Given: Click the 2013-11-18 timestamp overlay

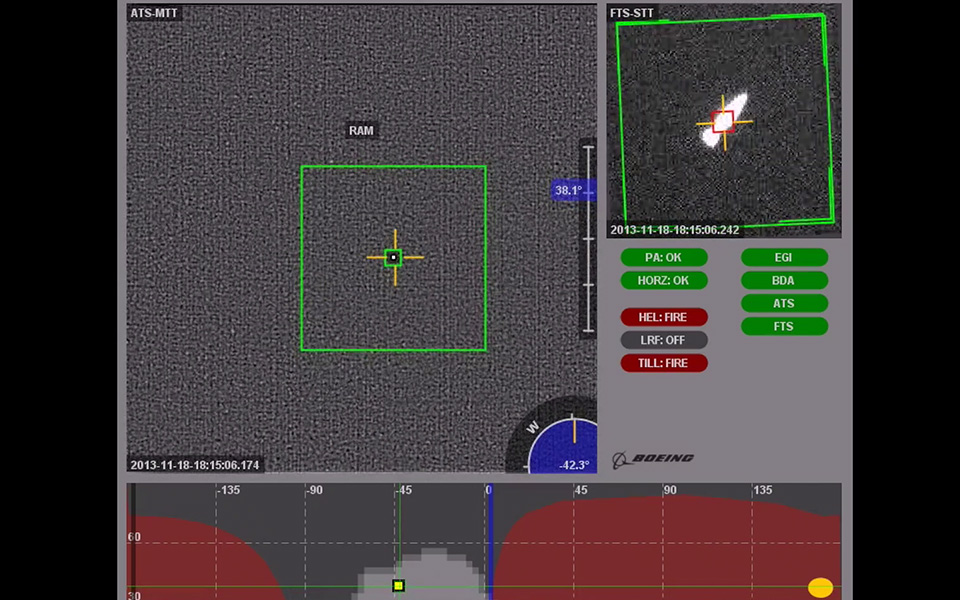Looking at the screenshot, I should coord(192,465).
